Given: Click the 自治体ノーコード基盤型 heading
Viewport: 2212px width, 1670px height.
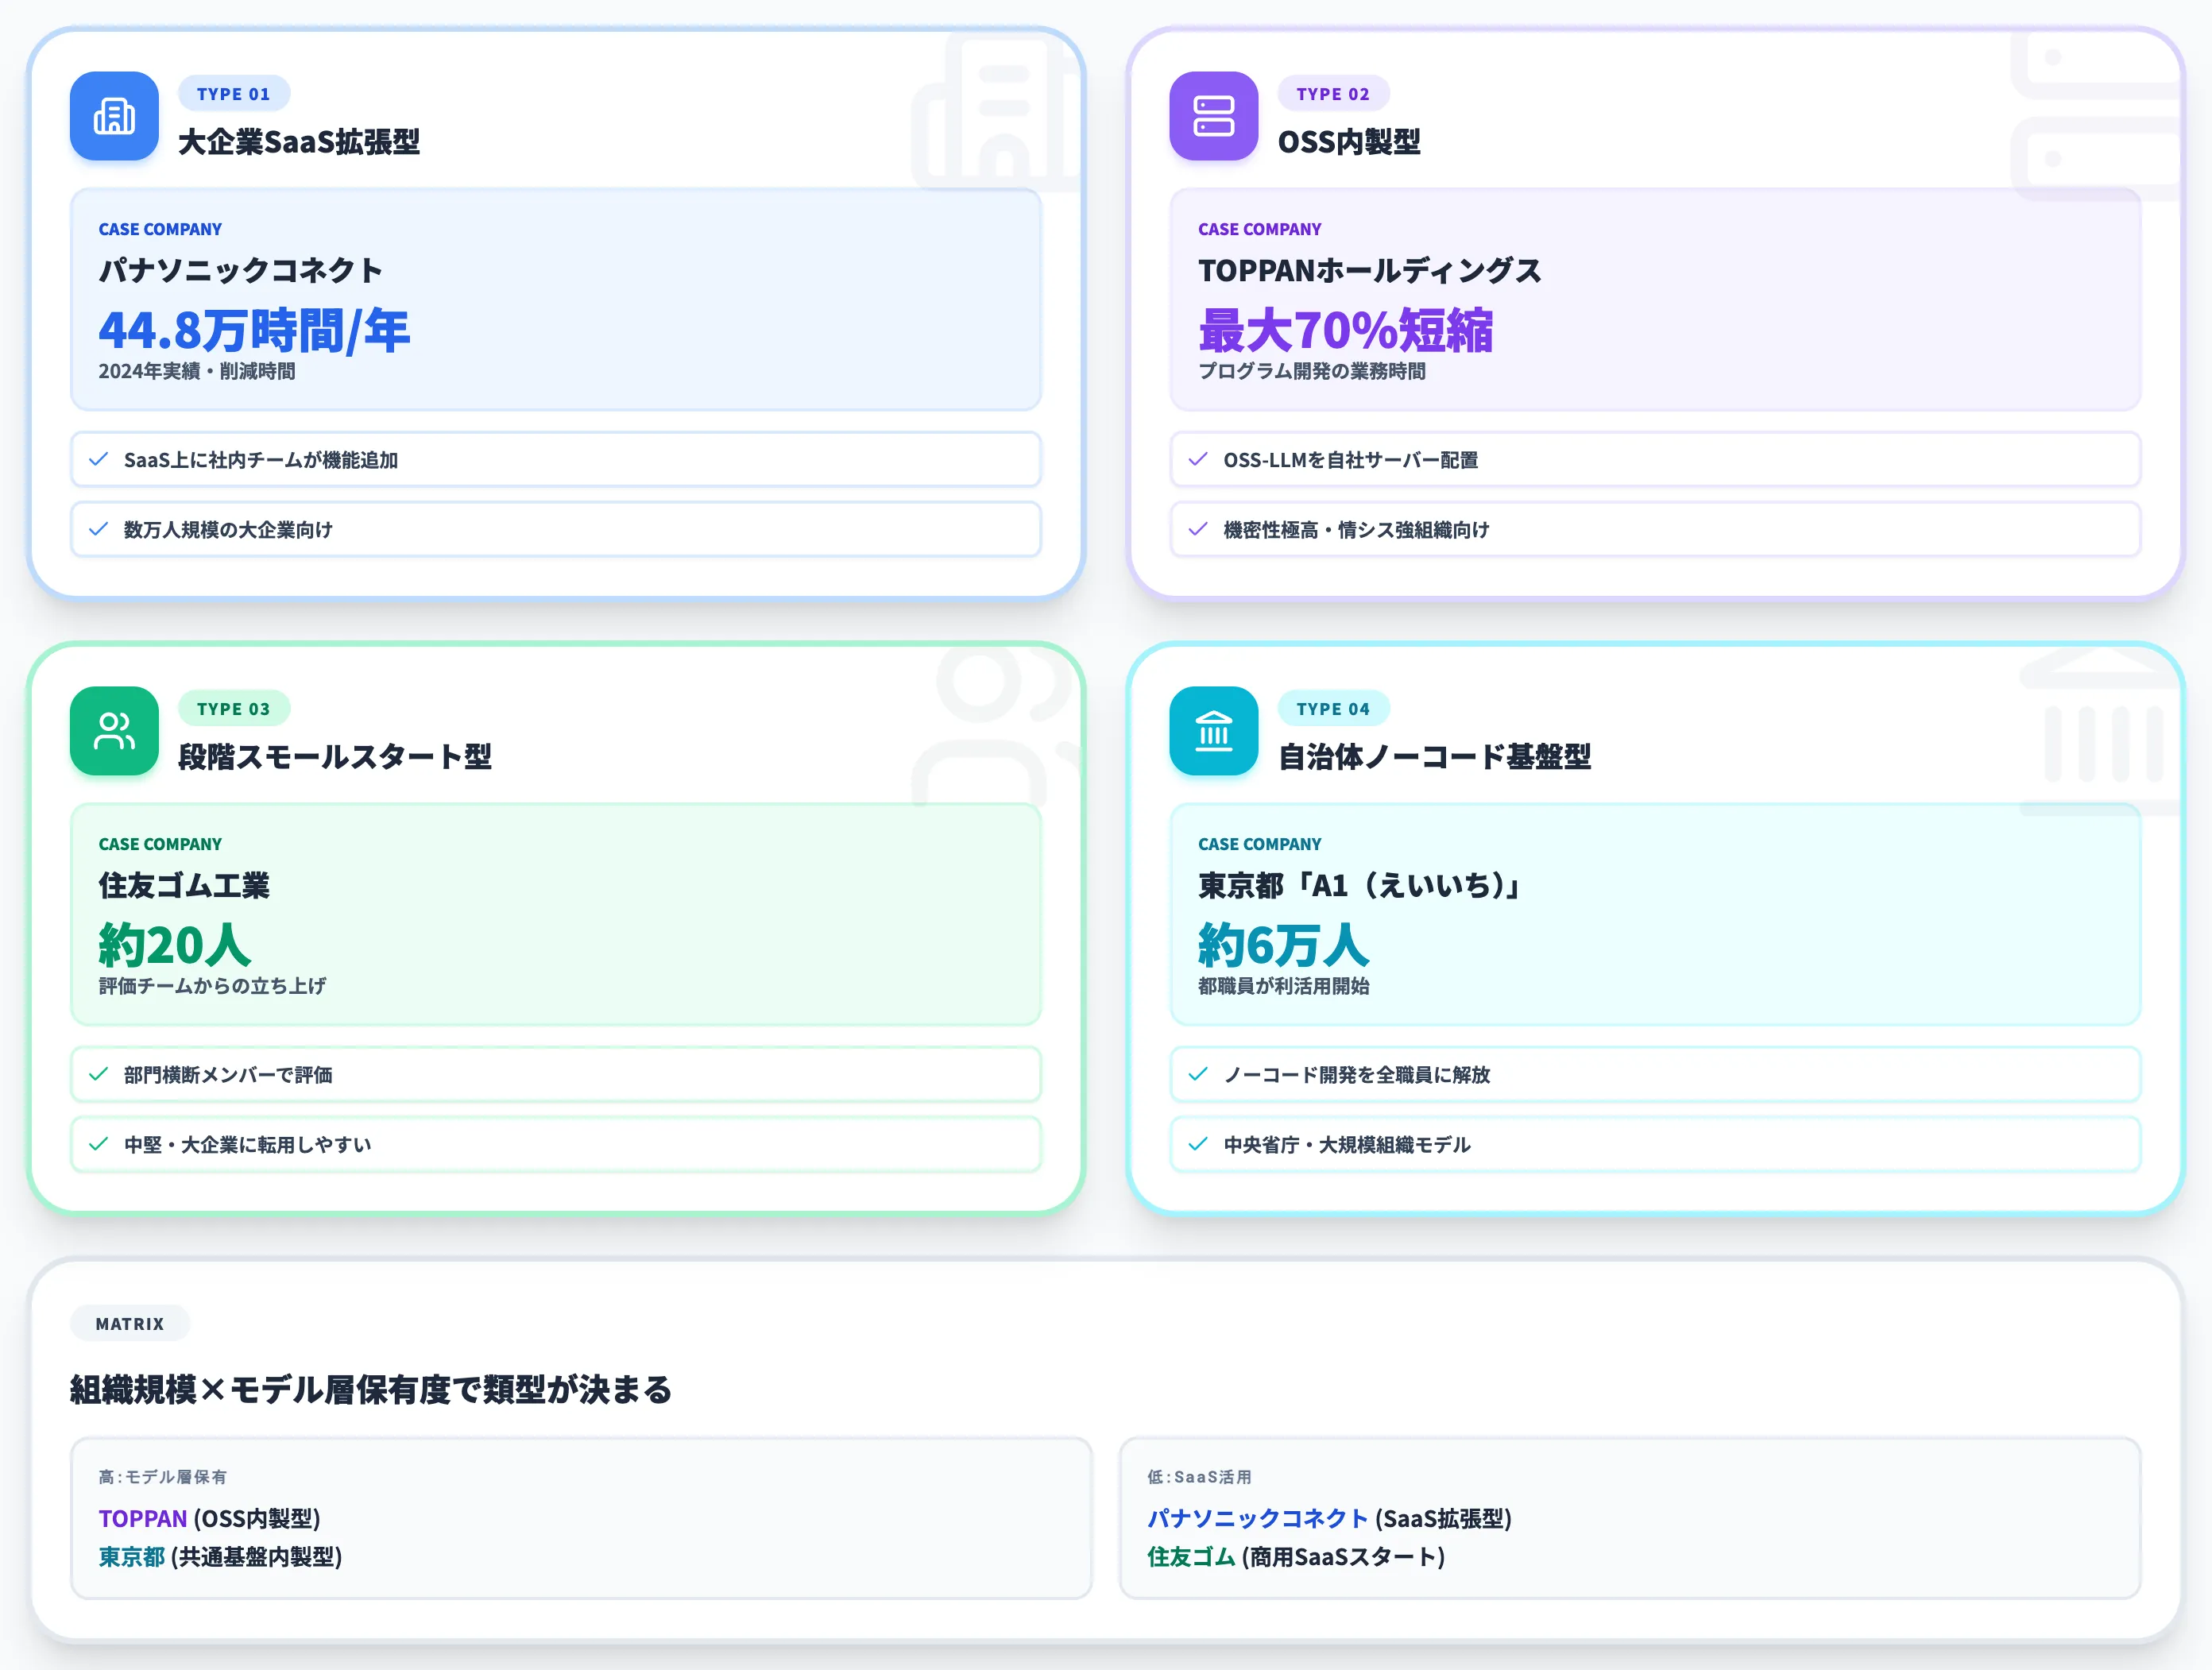Looking at the screenshot, I should point(1435,757).
